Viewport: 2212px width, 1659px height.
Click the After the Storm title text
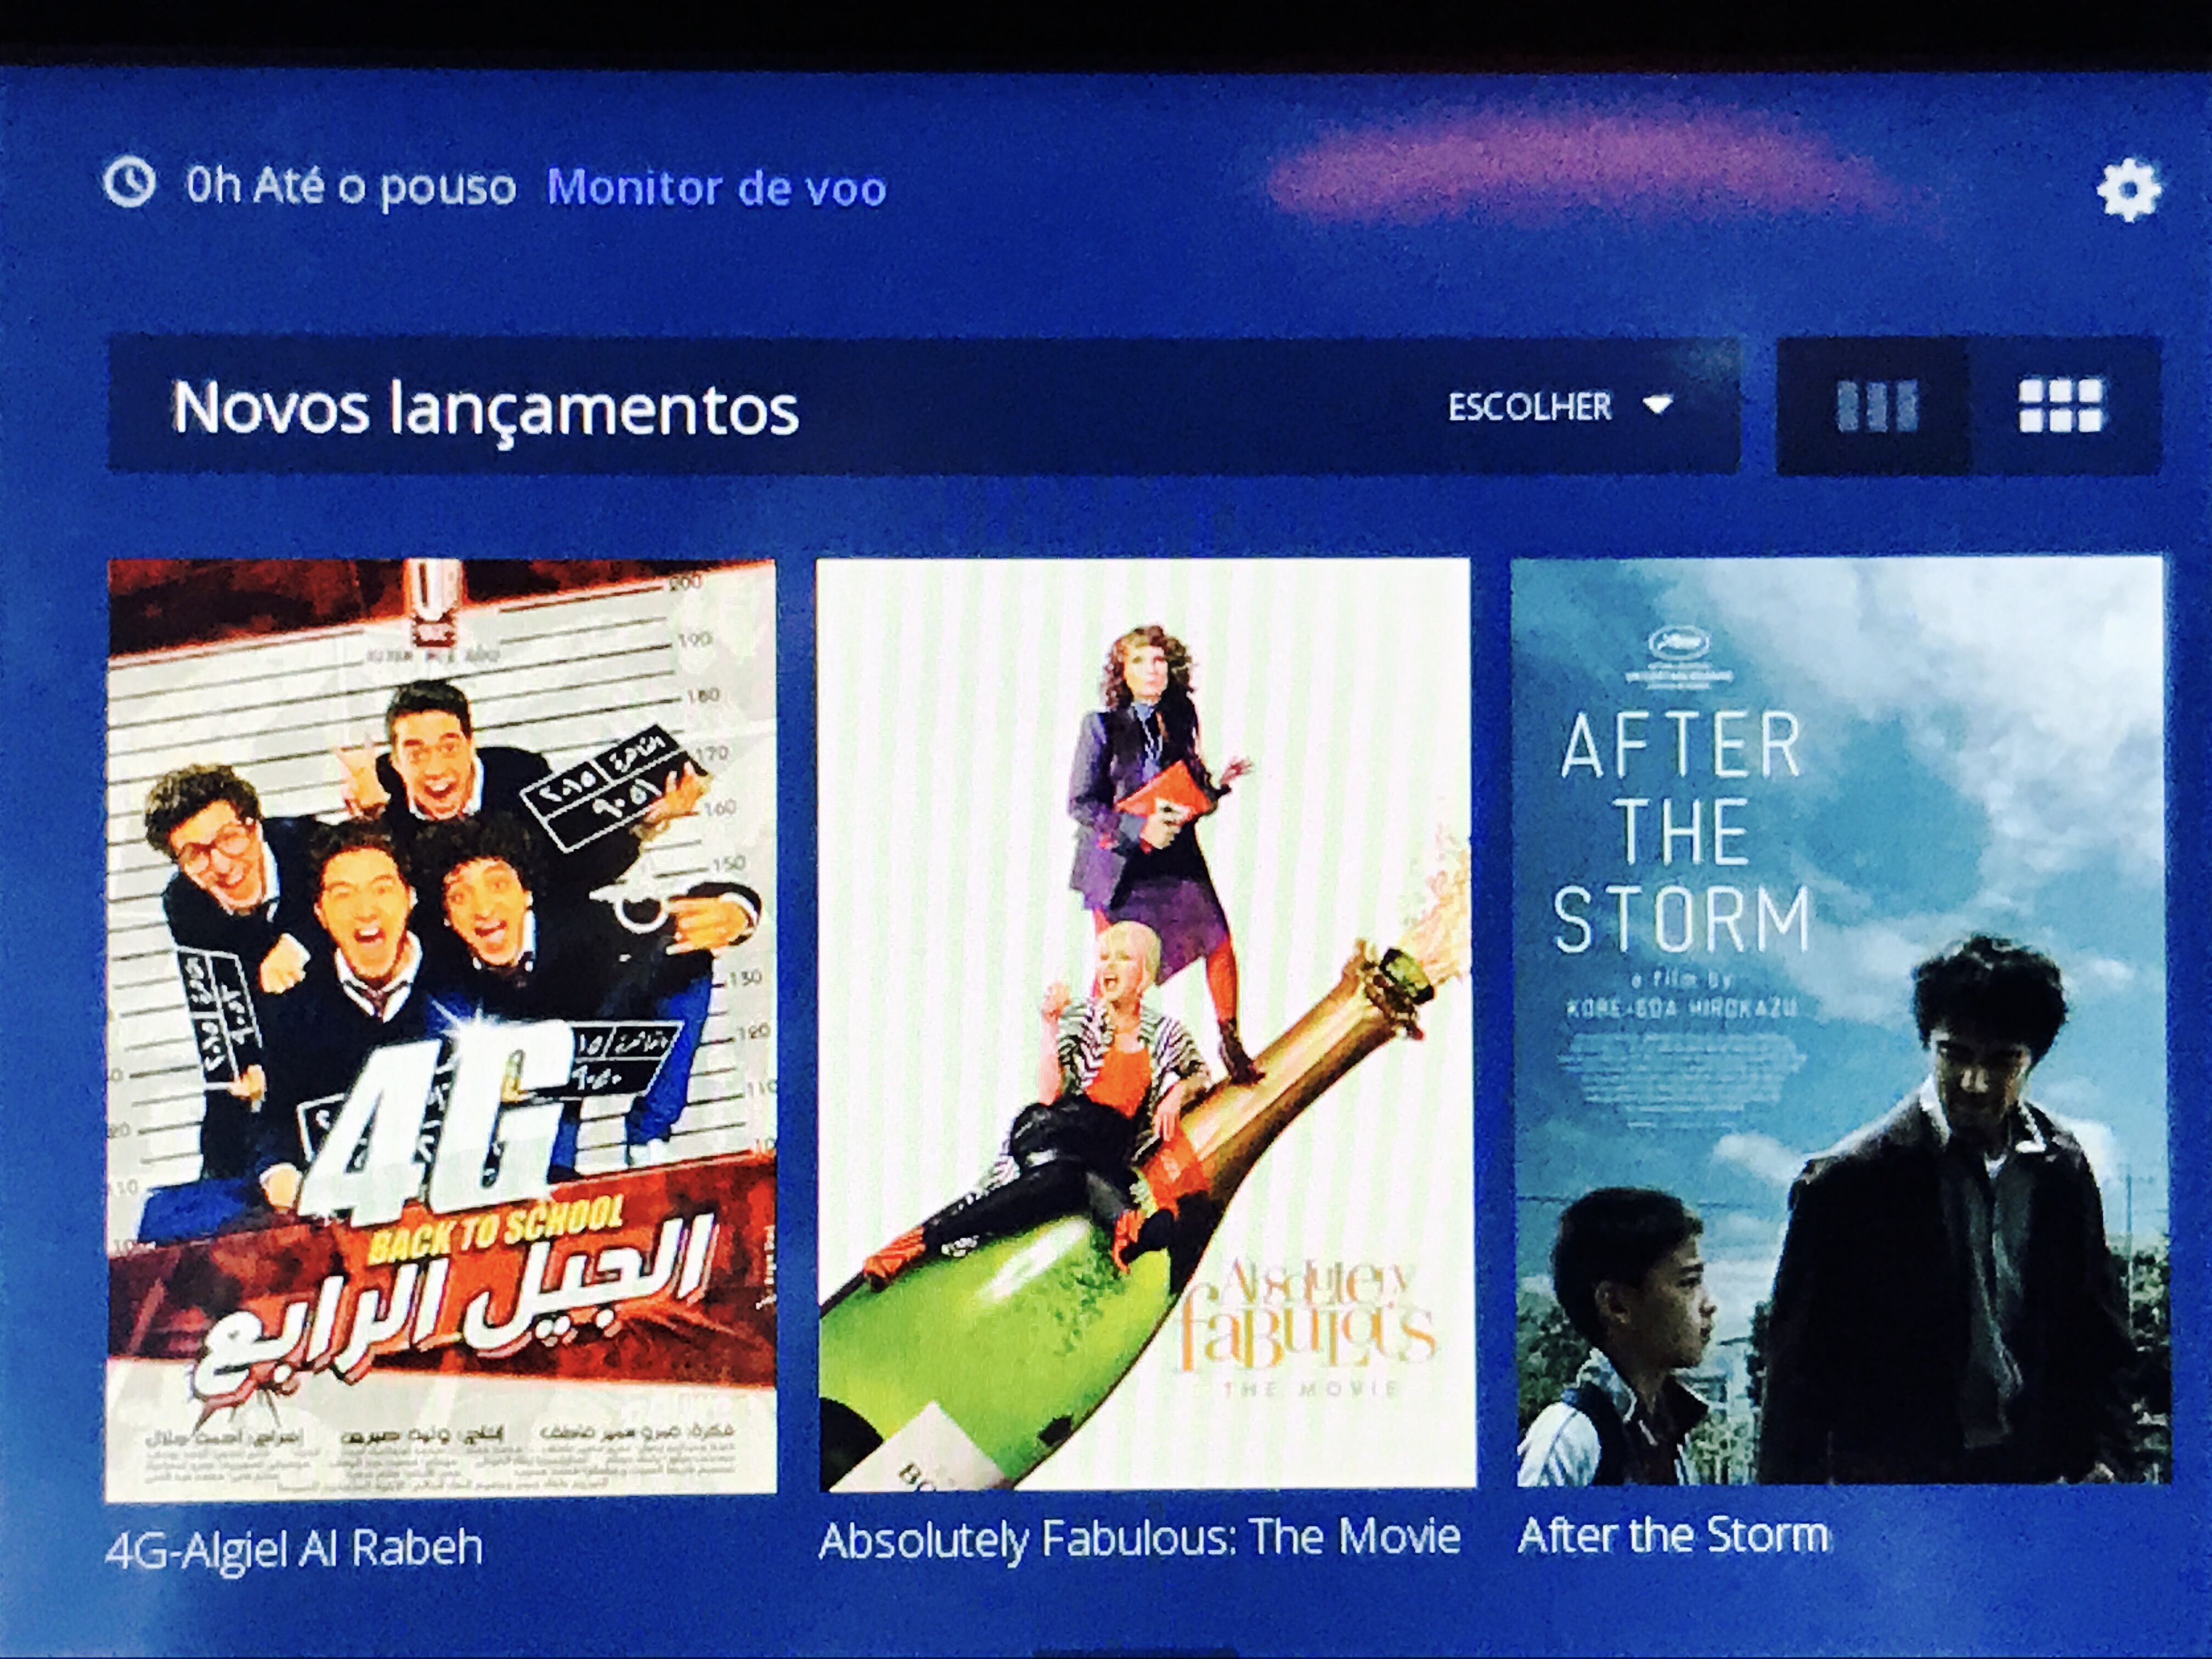1674,1534
